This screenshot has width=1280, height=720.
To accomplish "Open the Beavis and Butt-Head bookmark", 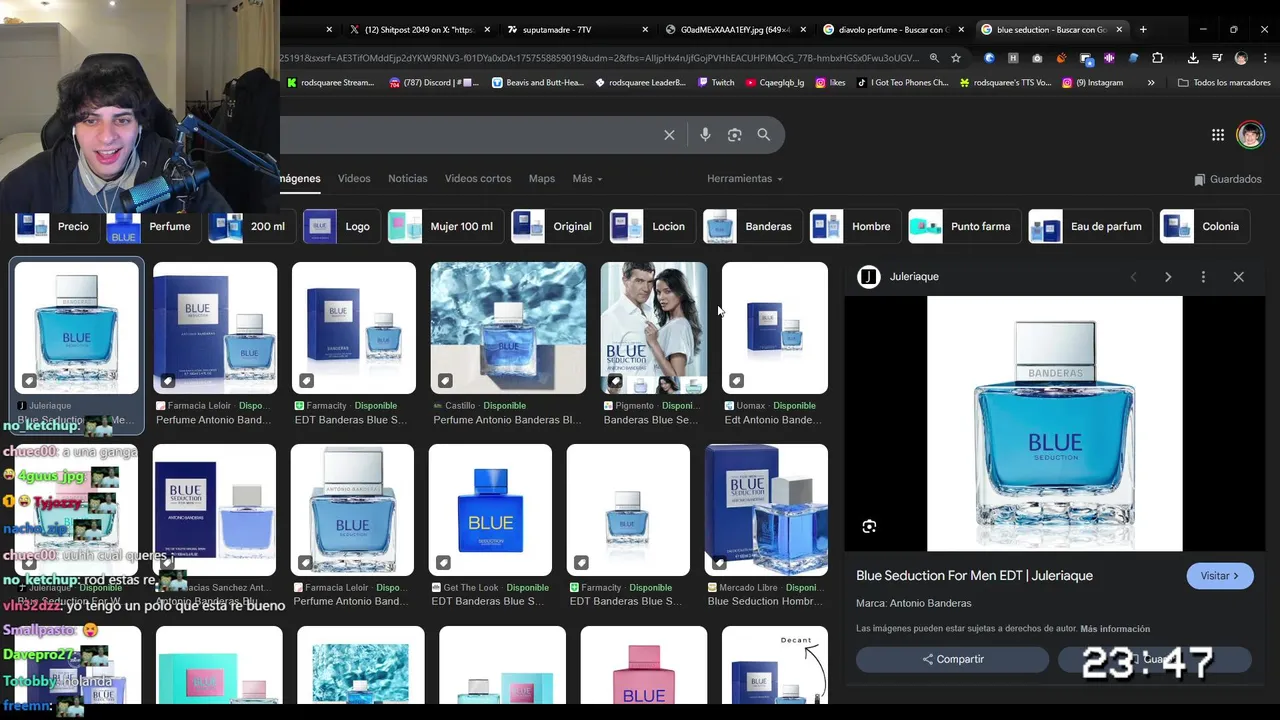I will tap(537, 83).
